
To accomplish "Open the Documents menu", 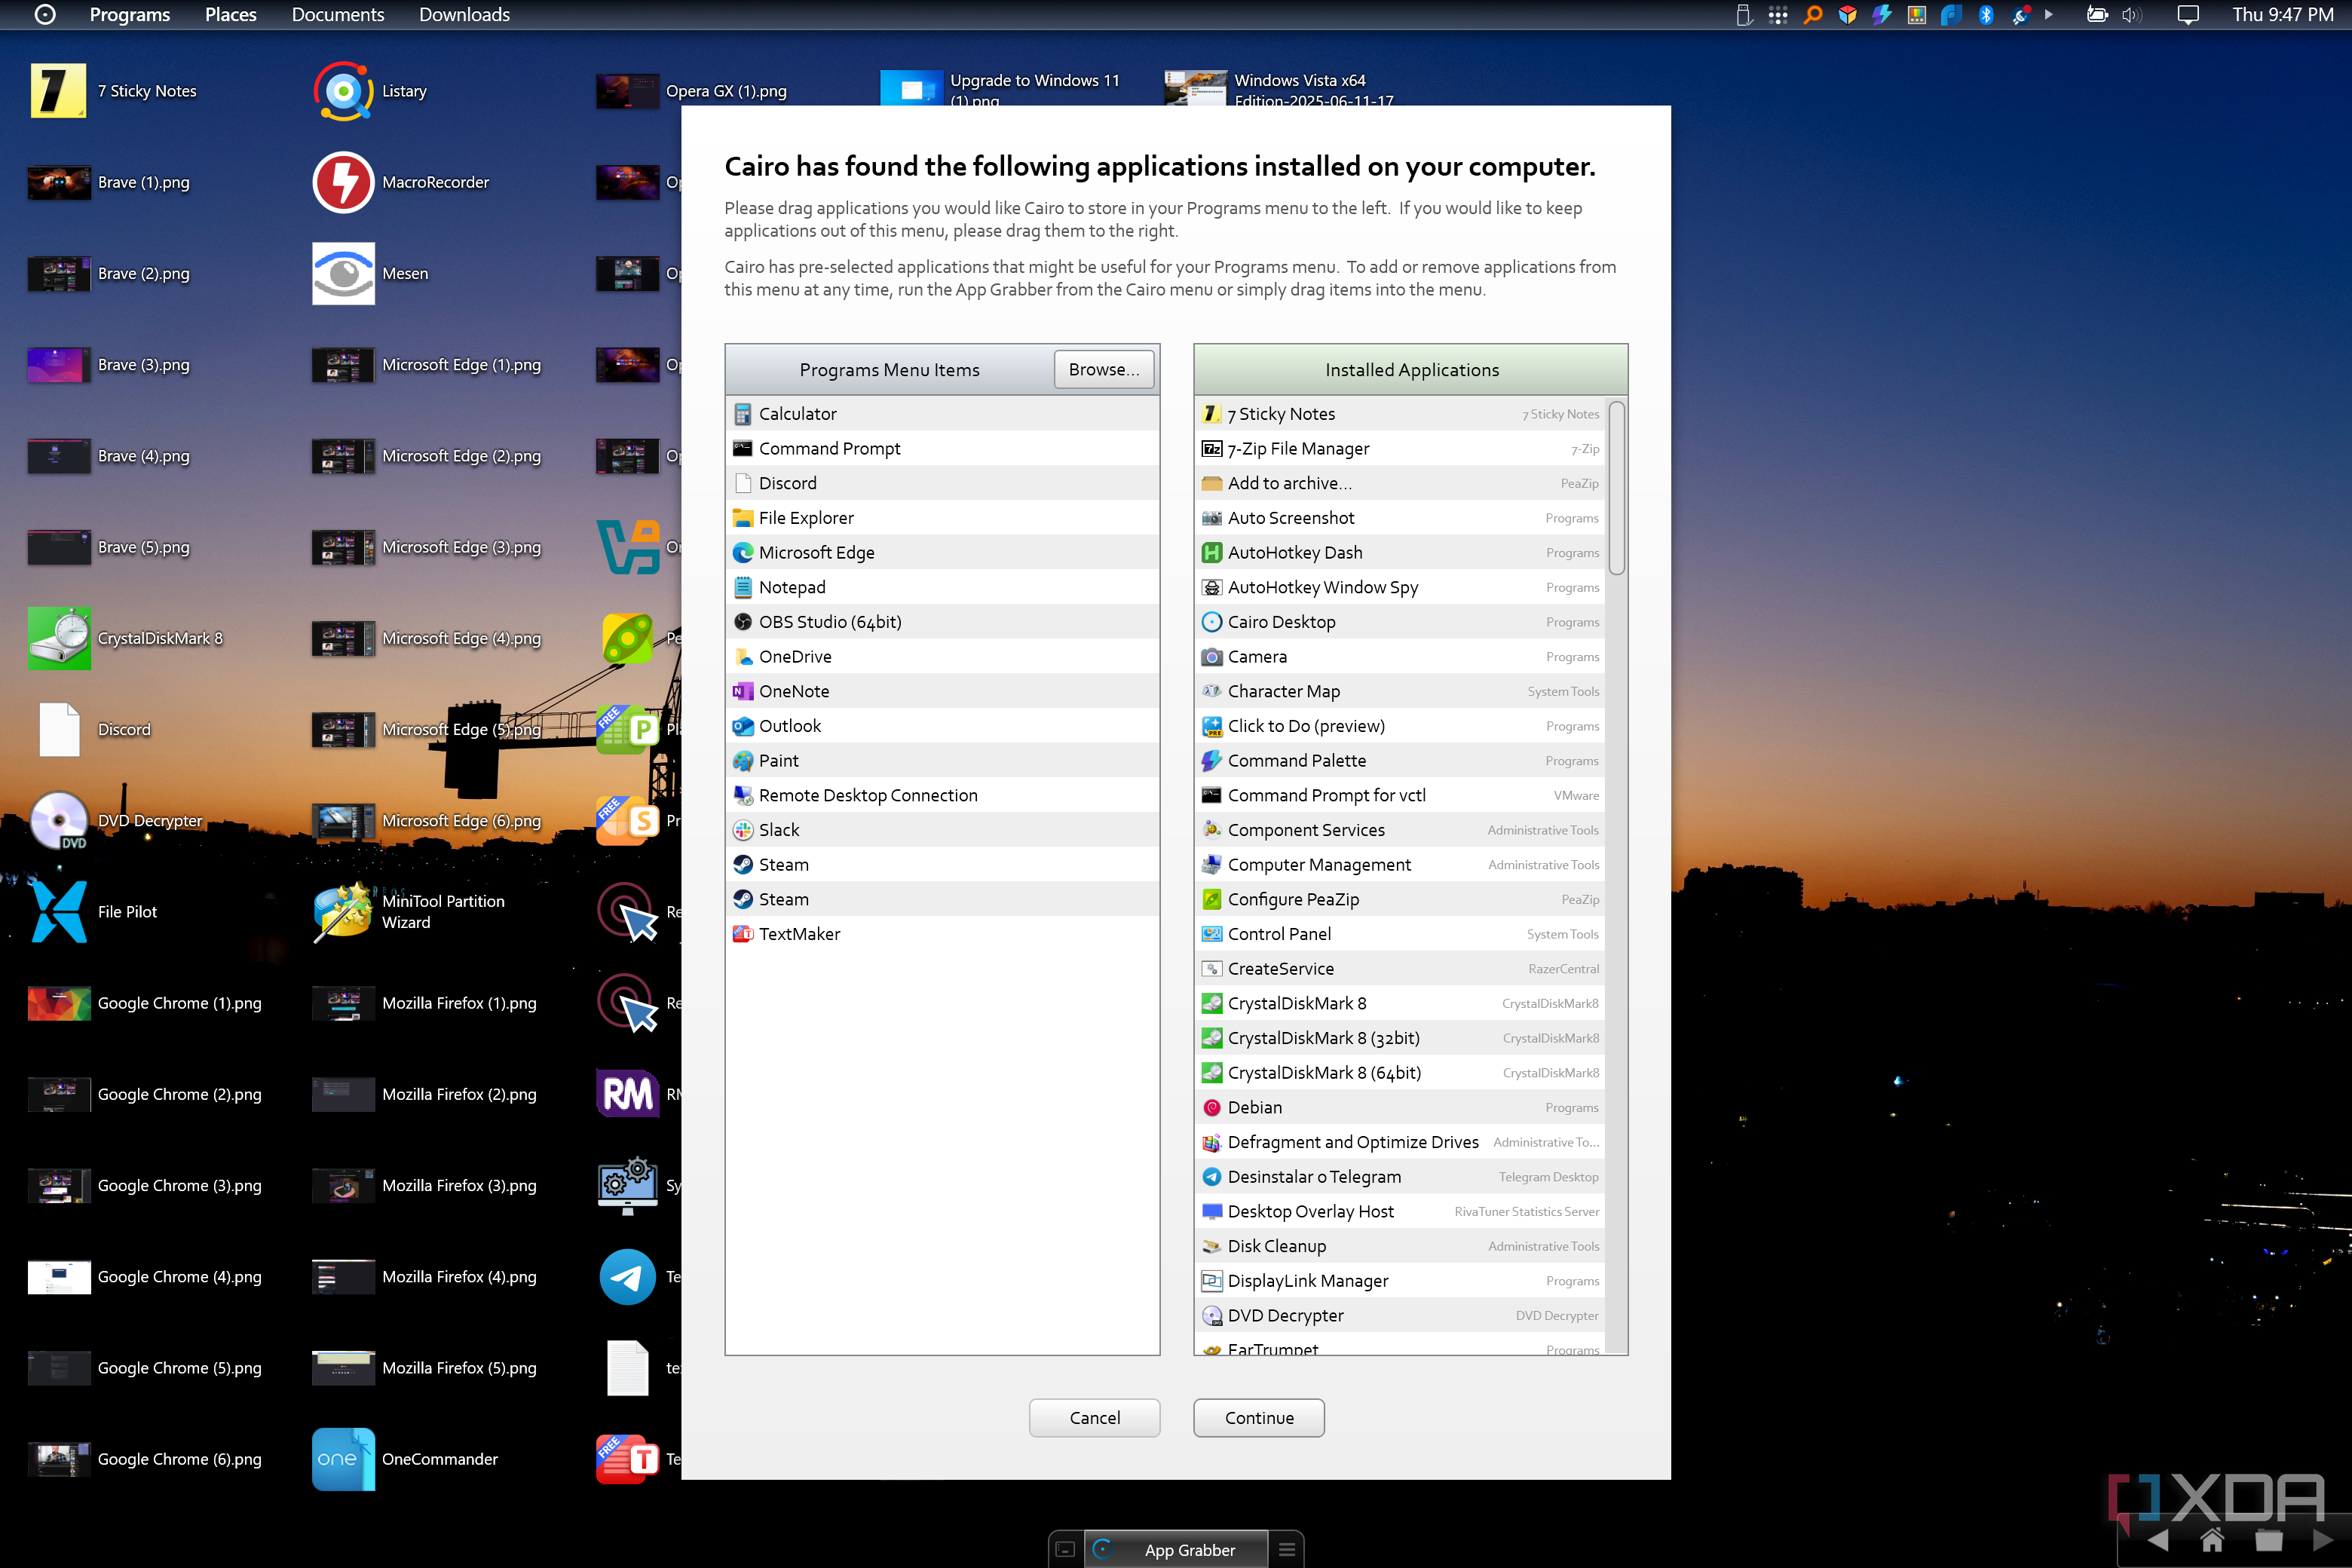I will click(x=338, y=14).
